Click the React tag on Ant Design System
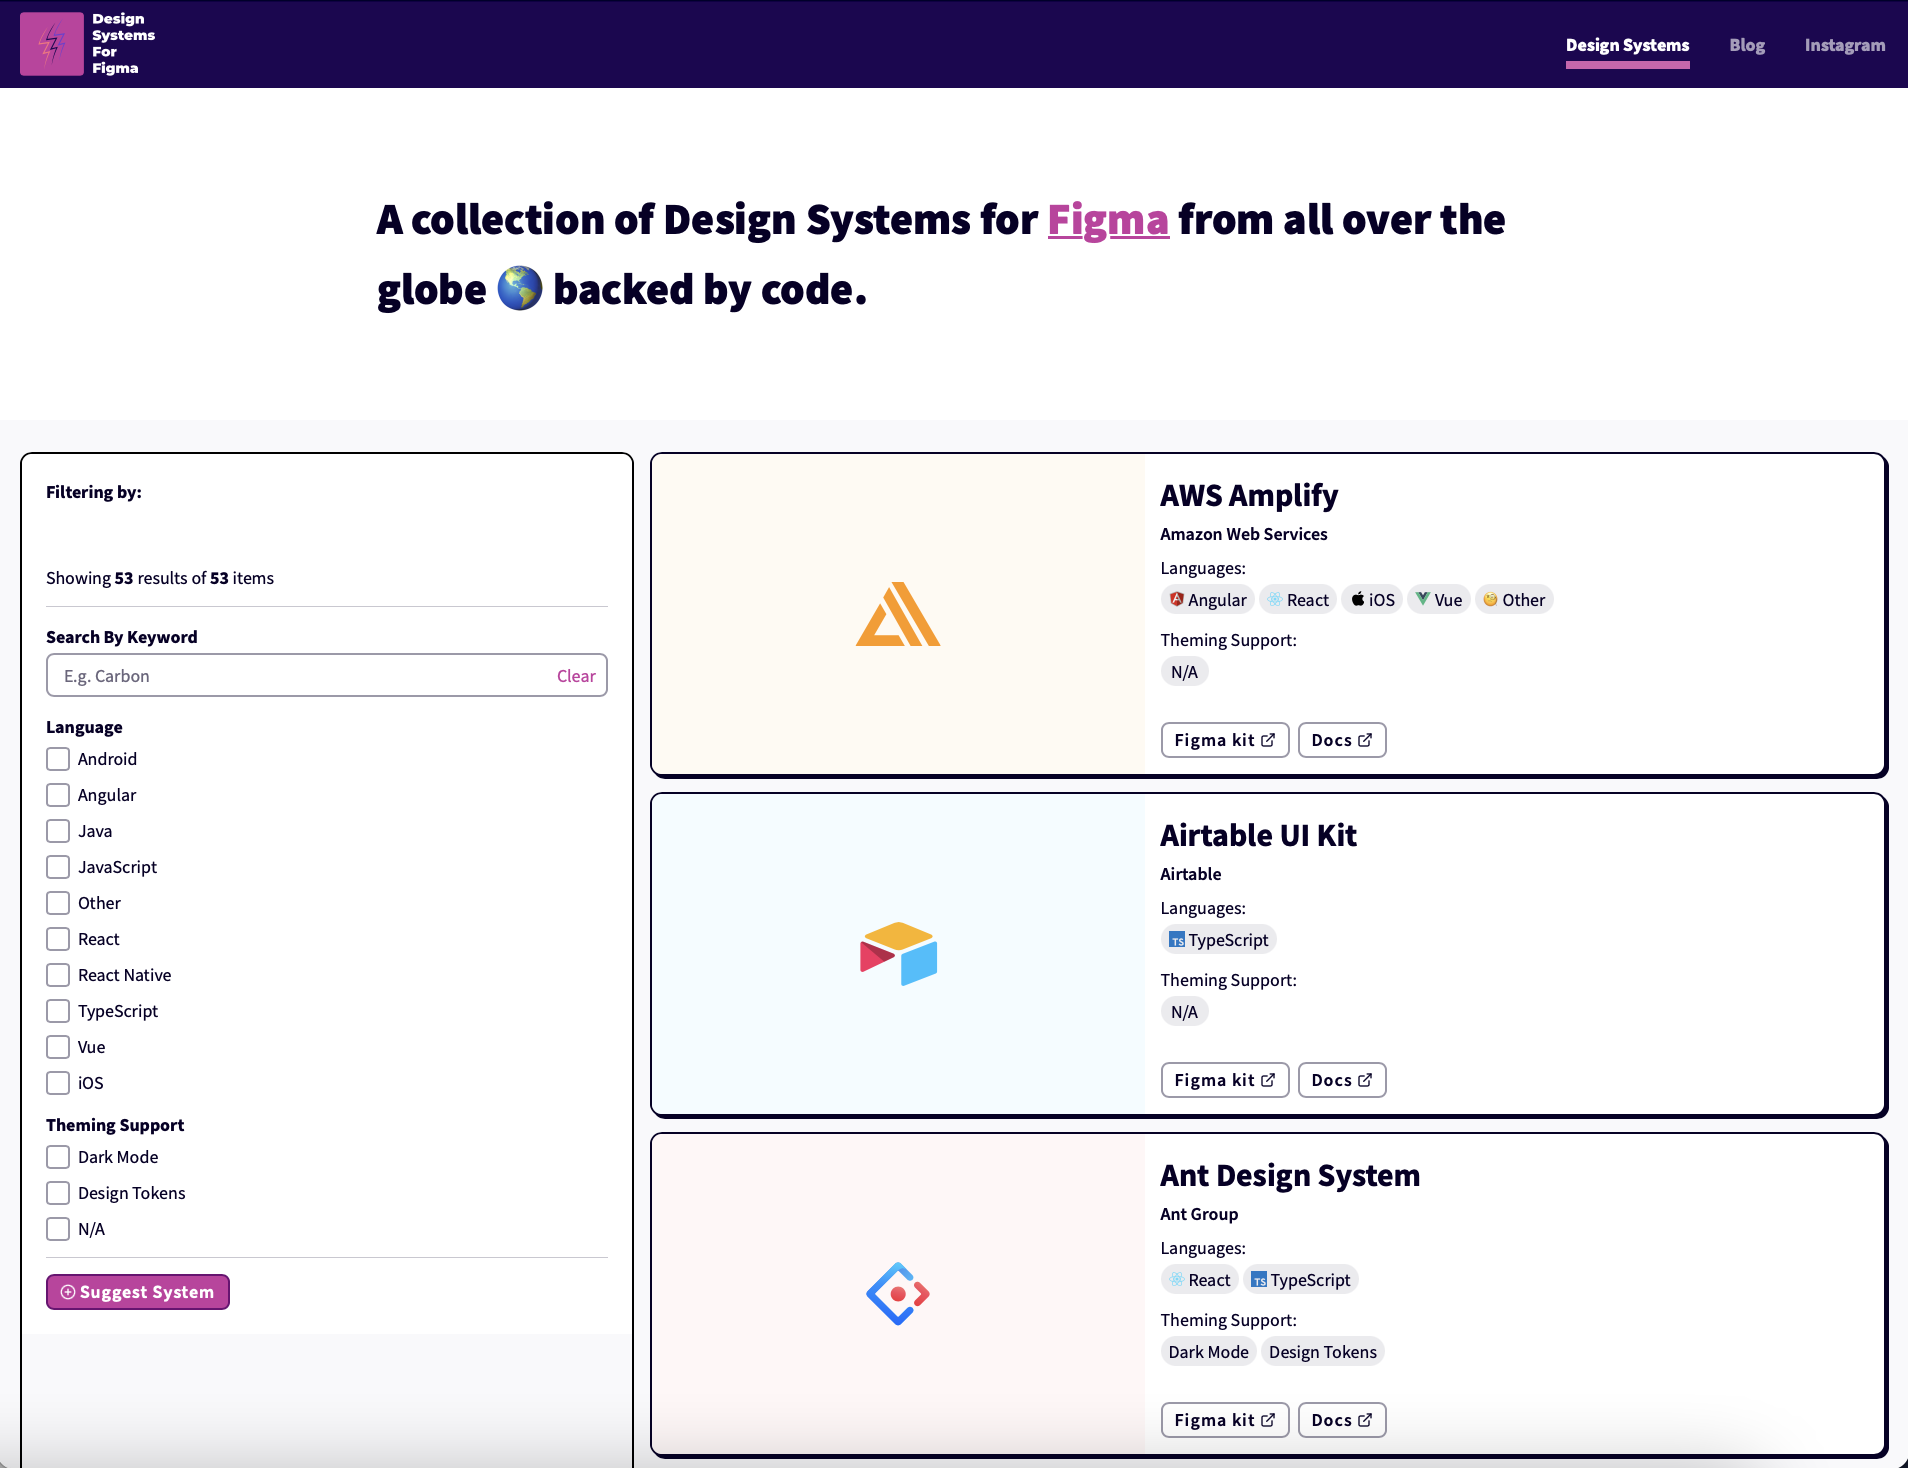The image size is (1908, 1468). [x=1200, y=1280]
